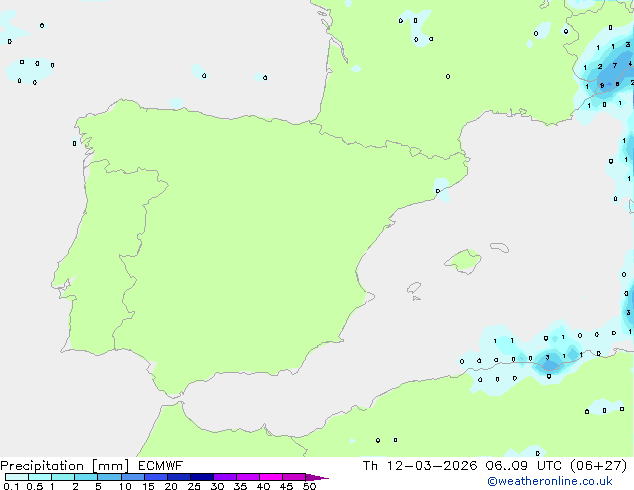Click the 50 label on precipitation scale

pos(309,487)
